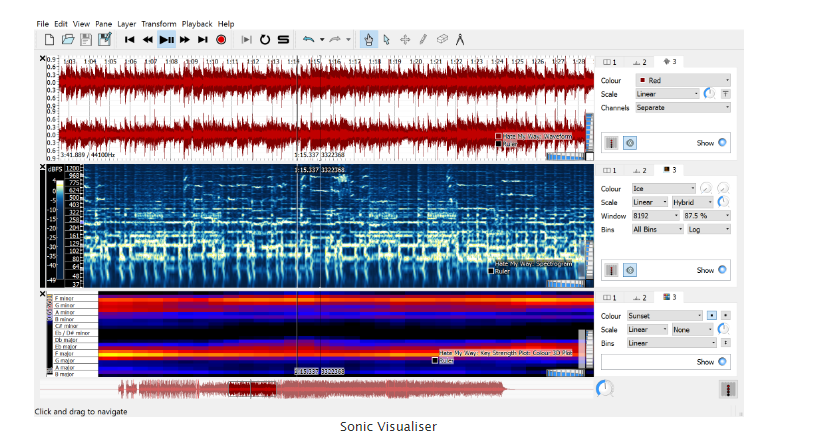Select the Measure compass tool

tap(460, 39)
